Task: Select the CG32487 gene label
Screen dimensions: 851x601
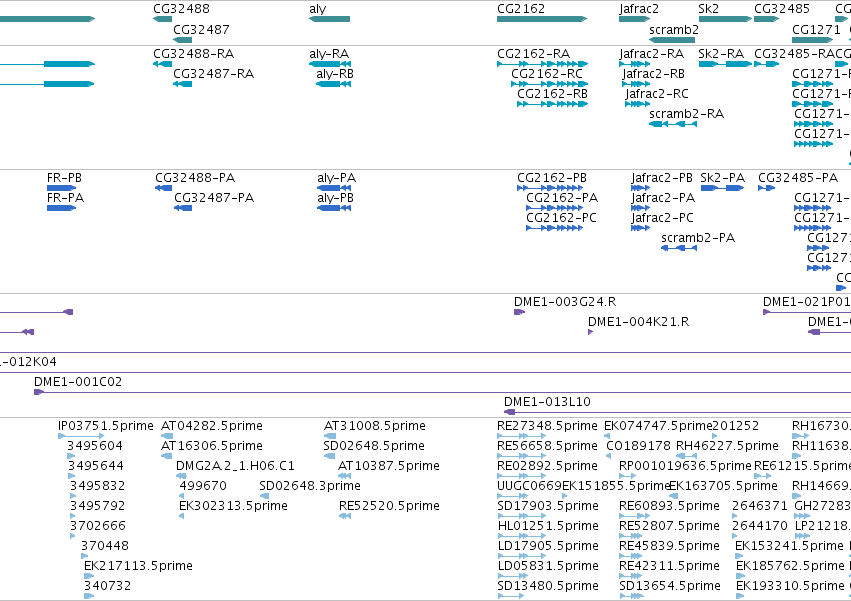Action: click(201, 29)
